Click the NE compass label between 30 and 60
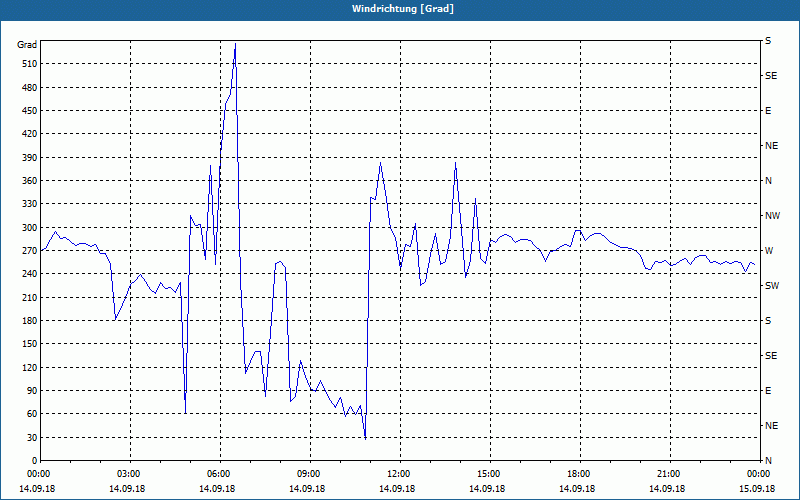The height and width of the screenshot is (500, 800). pyautogui.click(x=772, y=426)
